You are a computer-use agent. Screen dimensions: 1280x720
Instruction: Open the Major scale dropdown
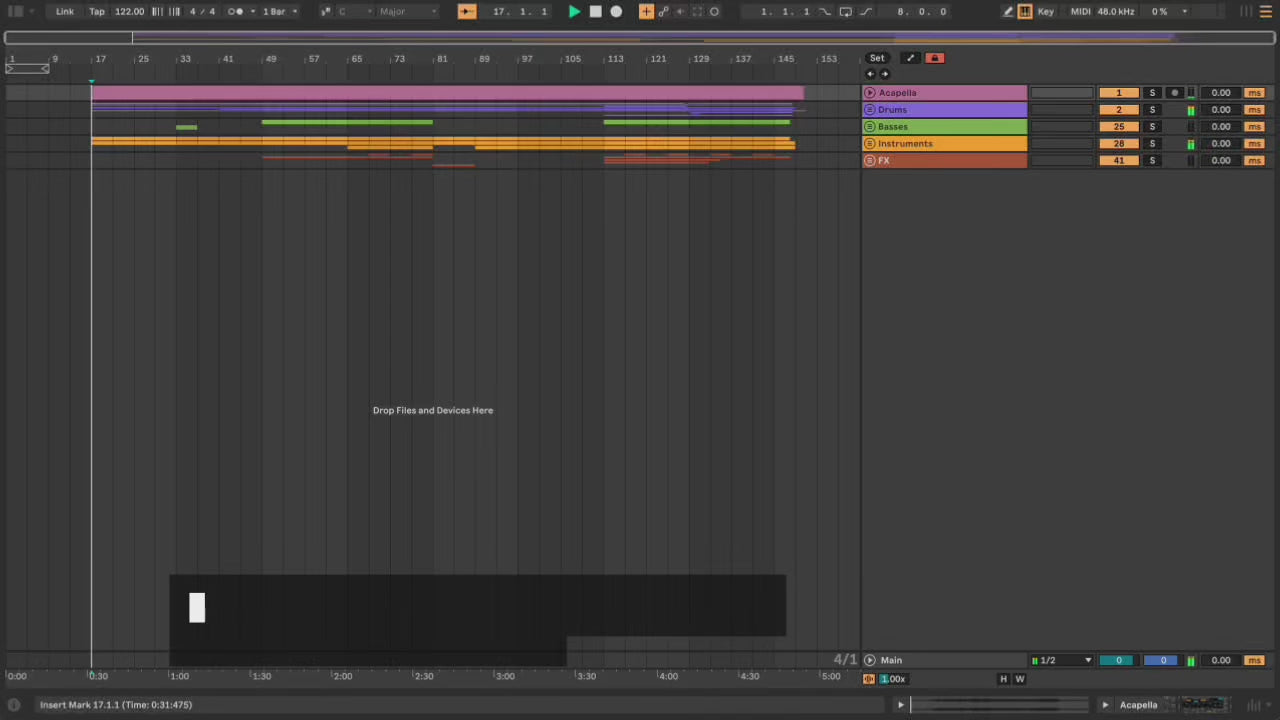point(407,11)
